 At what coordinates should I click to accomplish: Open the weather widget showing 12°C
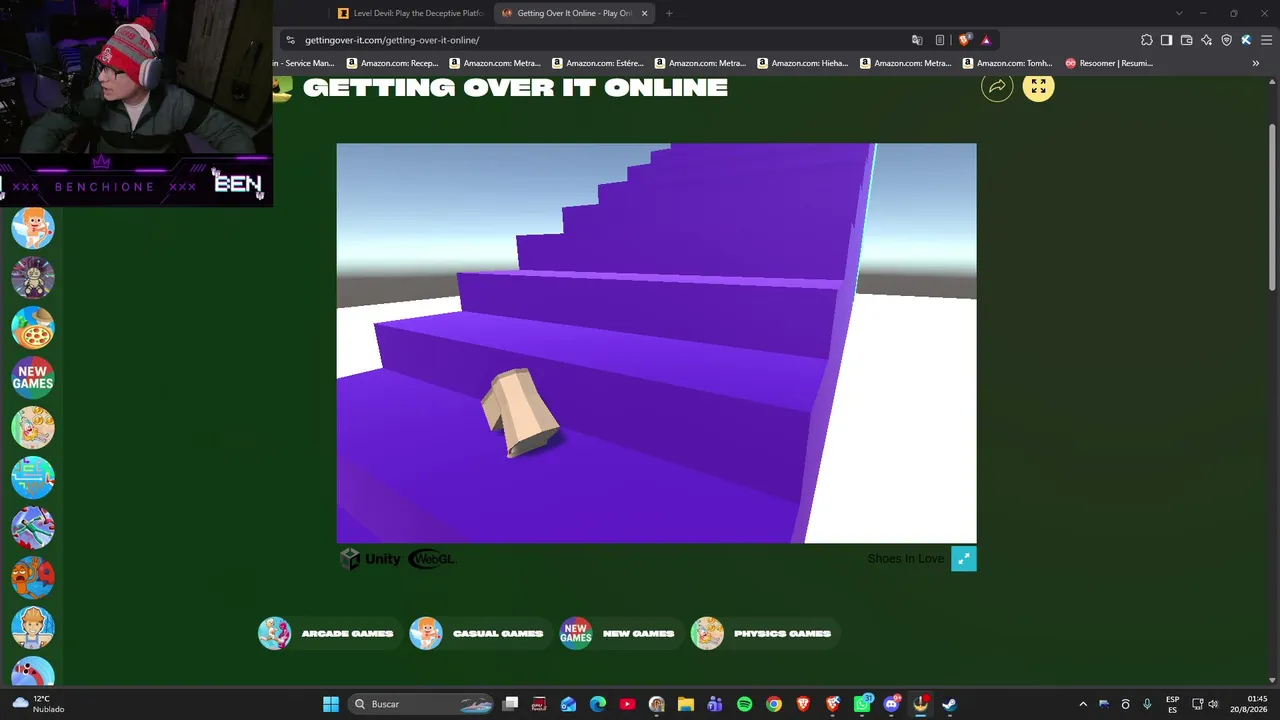click(x=38, y=704)
